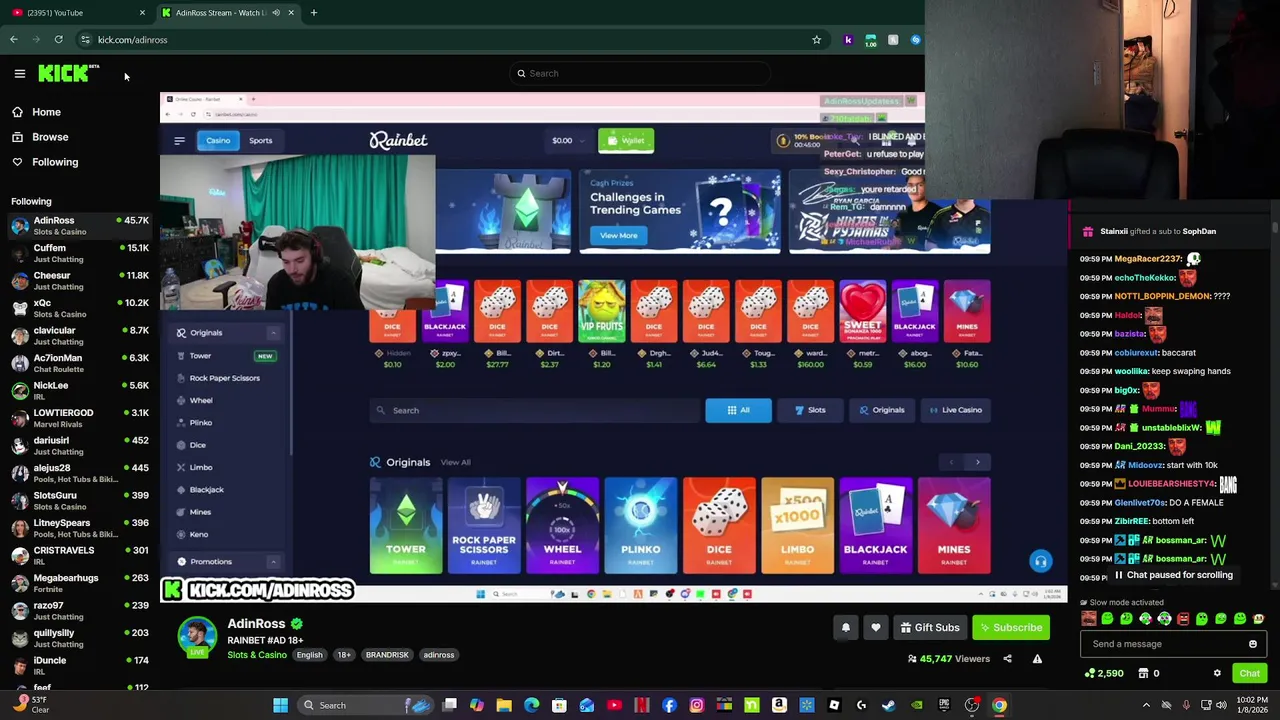Open Microsoft Edge from taskbar

531,705
